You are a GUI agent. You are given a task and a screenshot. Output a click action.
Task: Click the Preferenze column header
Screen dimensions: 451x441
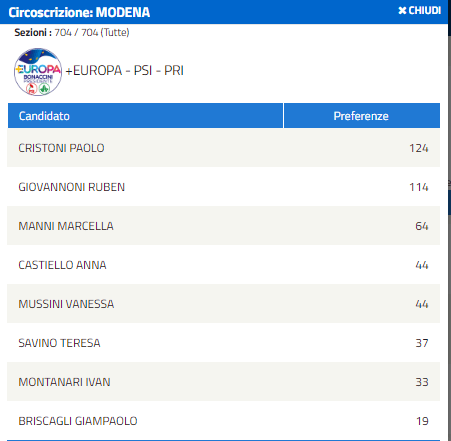pos(362,116)
